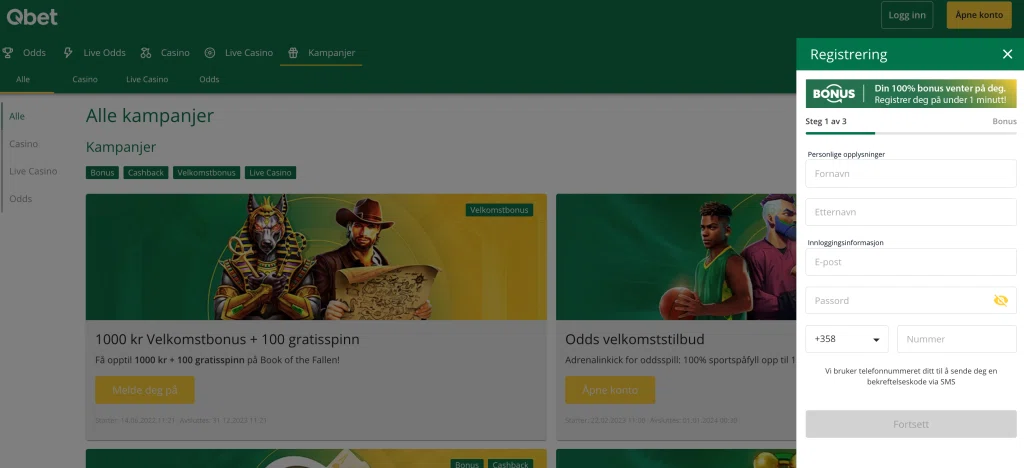Screen dimensions: 1024x468
Task: Filter campaigns by Cashback tag
Action: (146, 173)
